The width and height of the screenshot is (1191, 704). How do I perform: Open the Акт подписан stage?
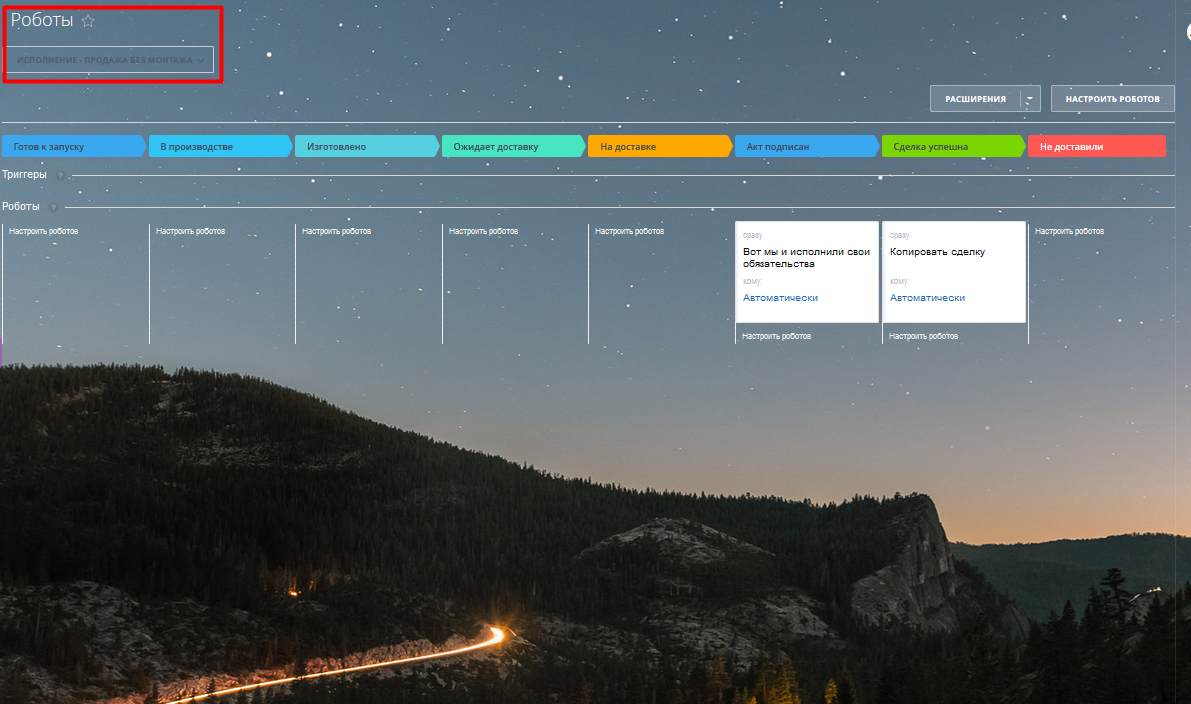coord(805,147)
